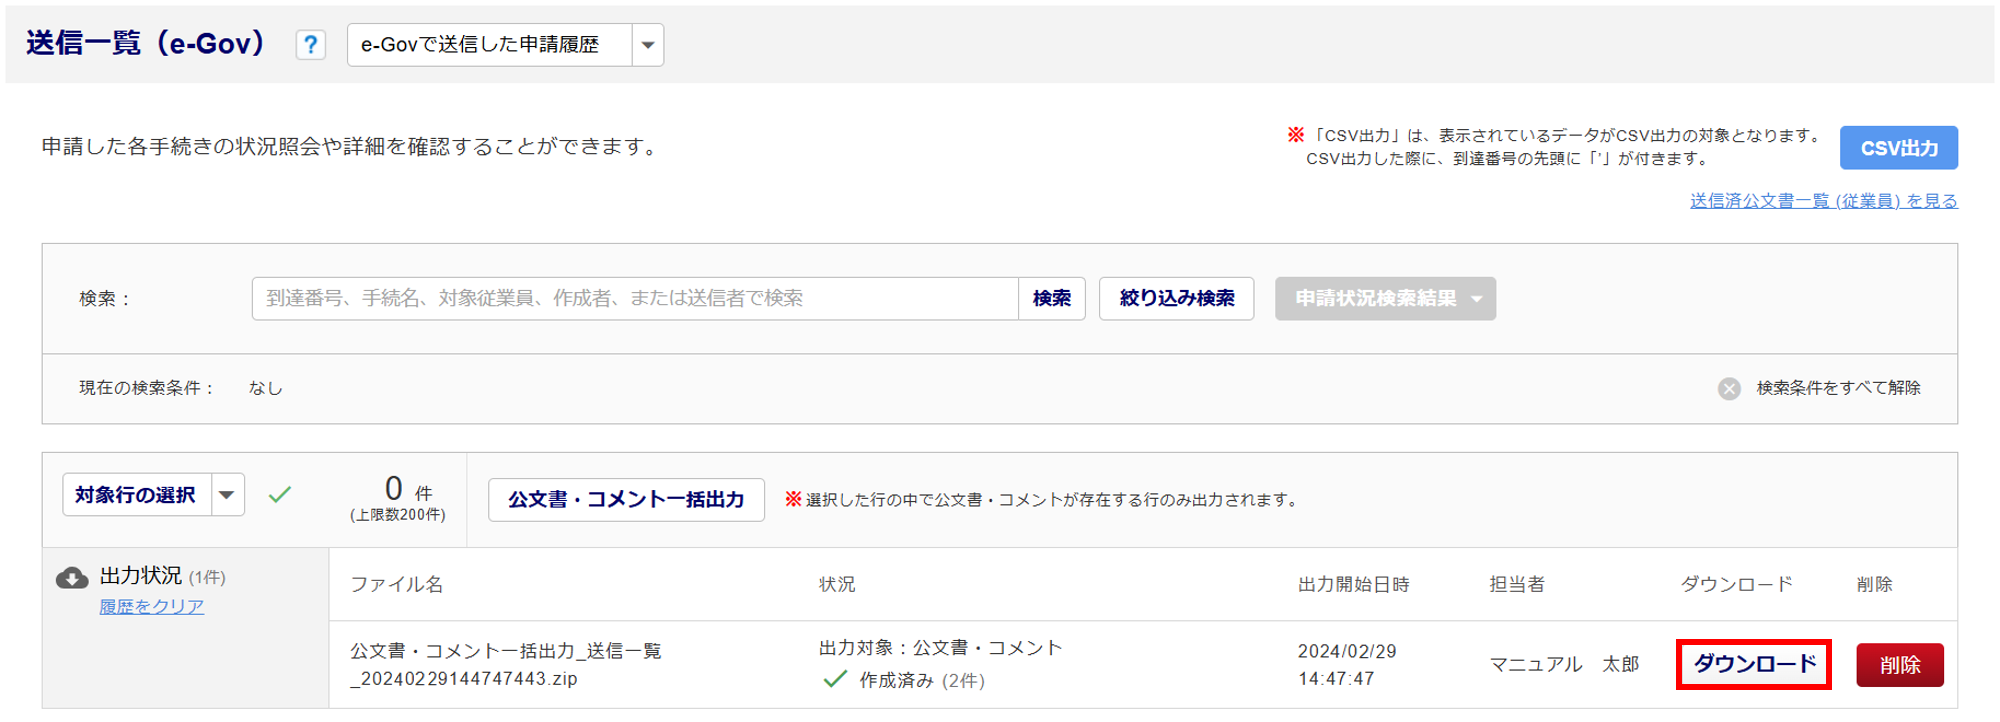
Task: Focus the 到達番号 search text field
Action: (634, 299)
